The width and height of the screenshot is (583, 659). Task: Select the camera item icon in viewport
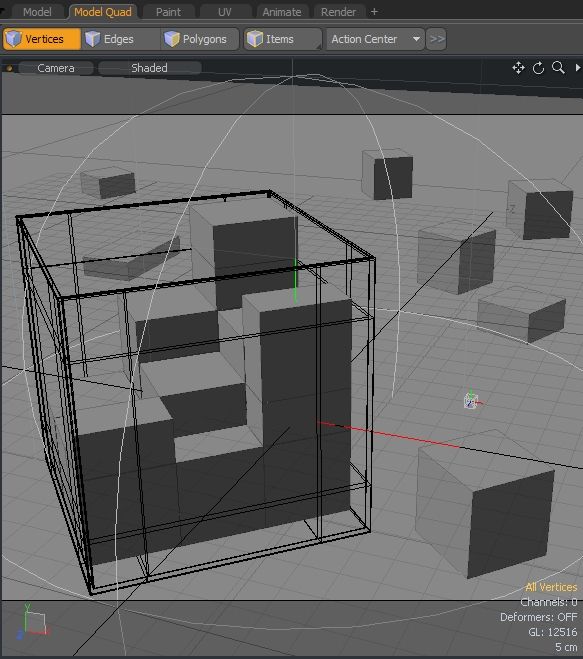tap(472, 400)
